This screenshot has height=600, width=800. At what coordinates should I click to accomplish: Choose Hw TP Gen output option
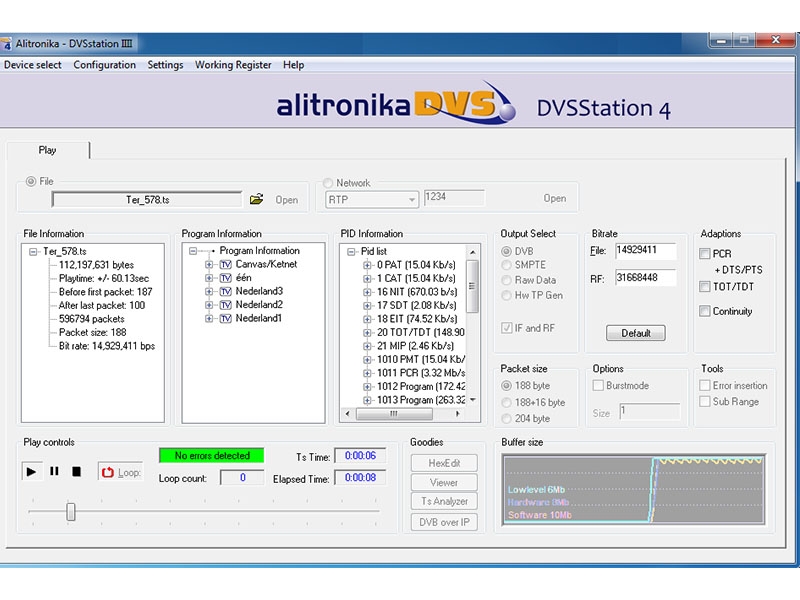[506, 295]
